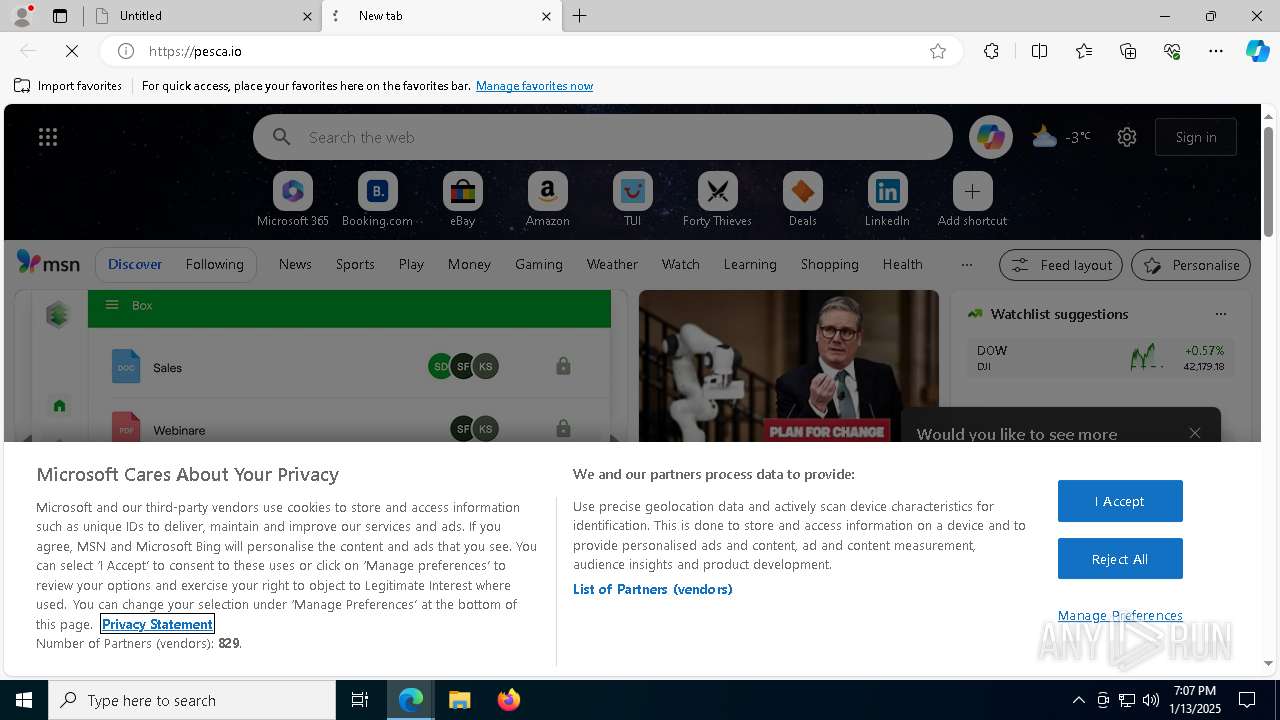1280x720 pixels.
Task: Open Watchlist suggestions more options
Action: point(1220,314)
